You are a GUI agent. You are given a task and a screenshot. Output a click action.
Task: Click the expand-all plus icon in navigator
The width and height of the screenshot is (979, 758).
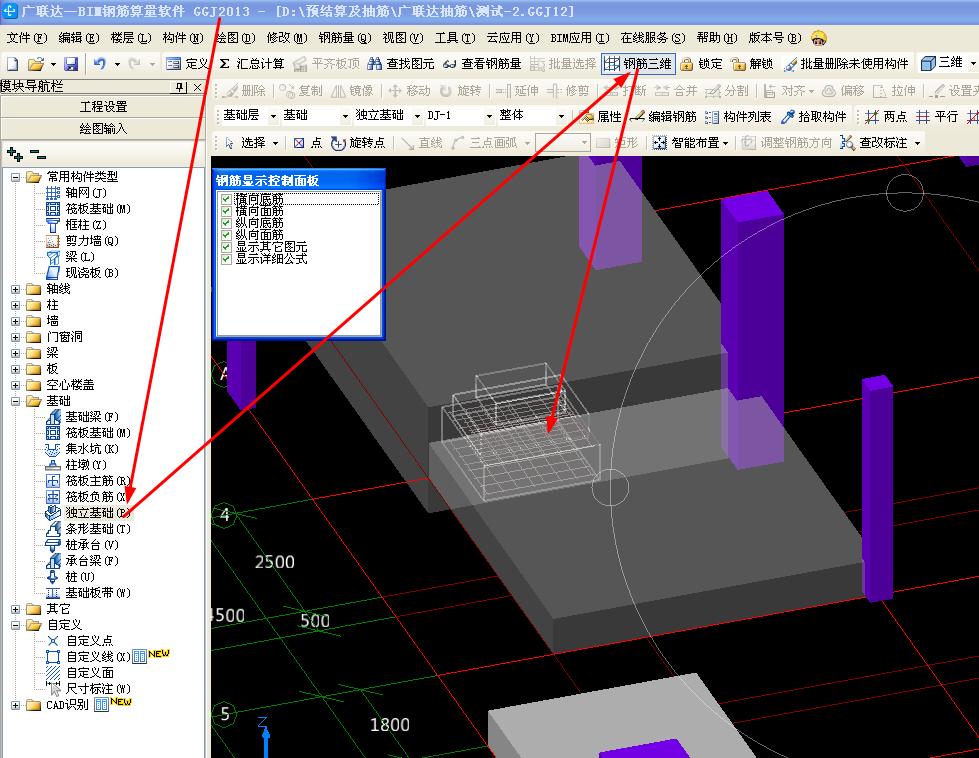pyautogui.click(x=15, y=153)
